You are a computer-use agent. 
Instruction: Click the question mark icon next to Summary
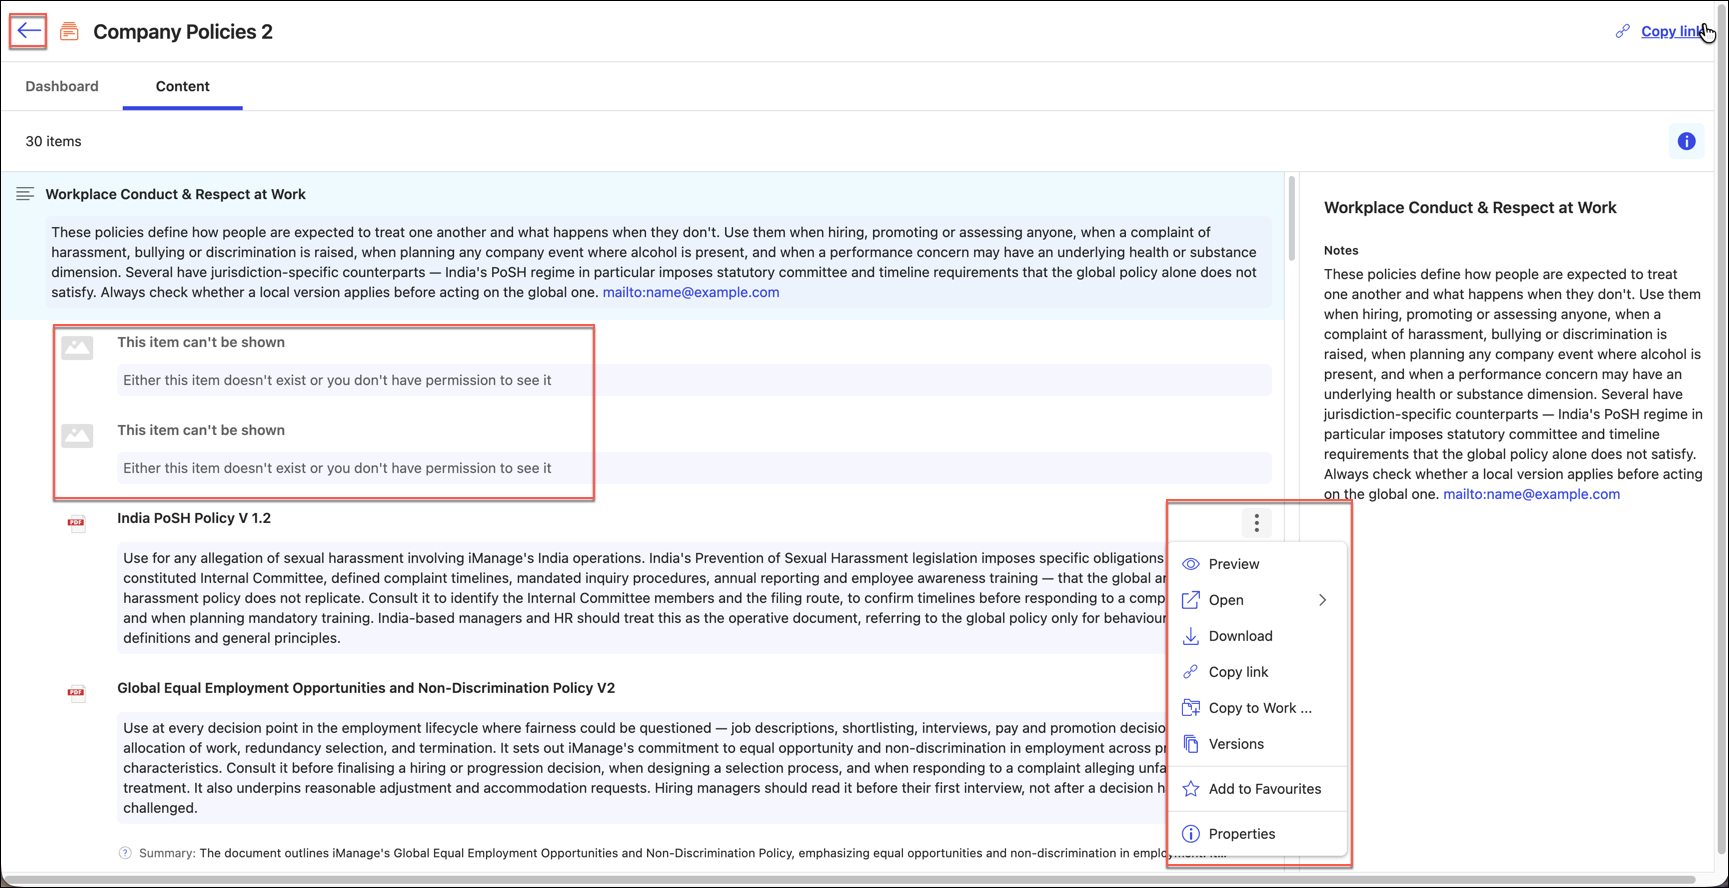click(125, 853)
